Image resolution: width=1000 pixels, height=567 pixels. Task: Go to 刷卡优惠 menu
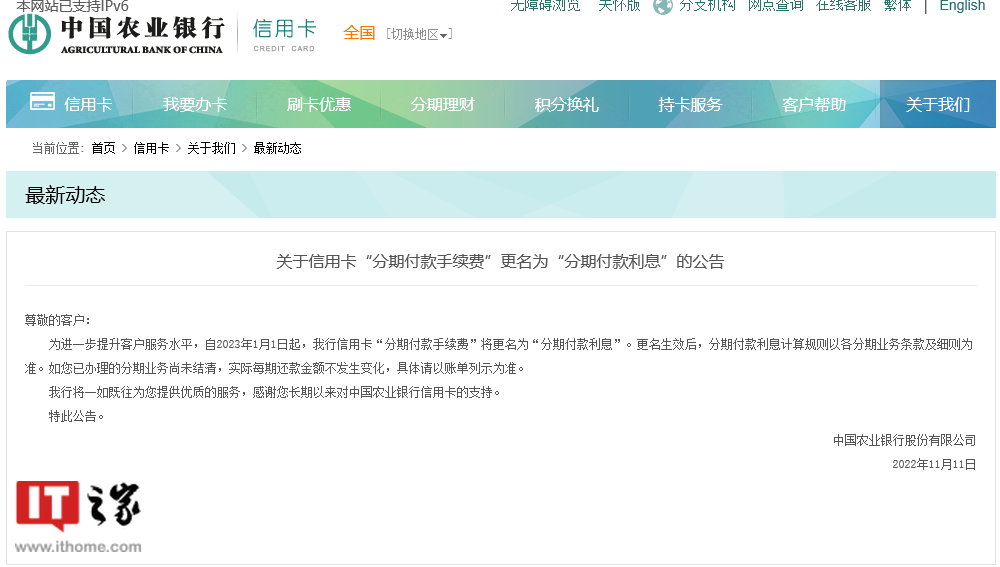(318, 104)
